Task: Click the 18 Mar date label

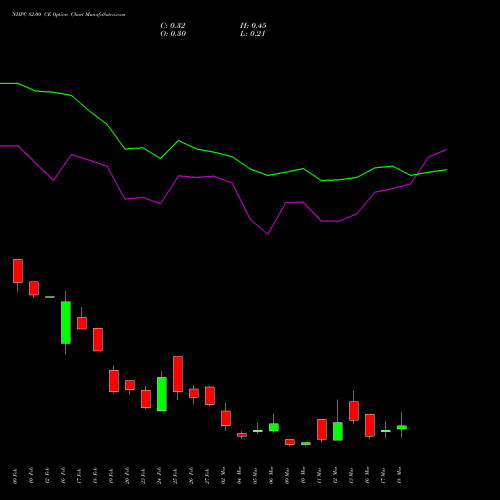Action: tap(400, 476)
